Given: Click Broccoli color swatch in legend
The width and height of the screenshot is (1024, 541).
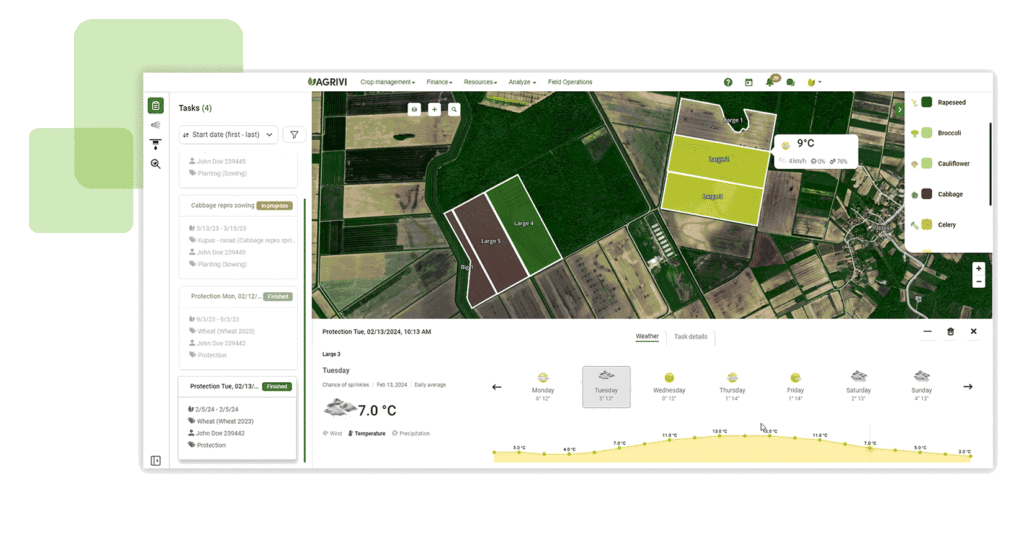Looking at the screenshot, I should [927, 133].
